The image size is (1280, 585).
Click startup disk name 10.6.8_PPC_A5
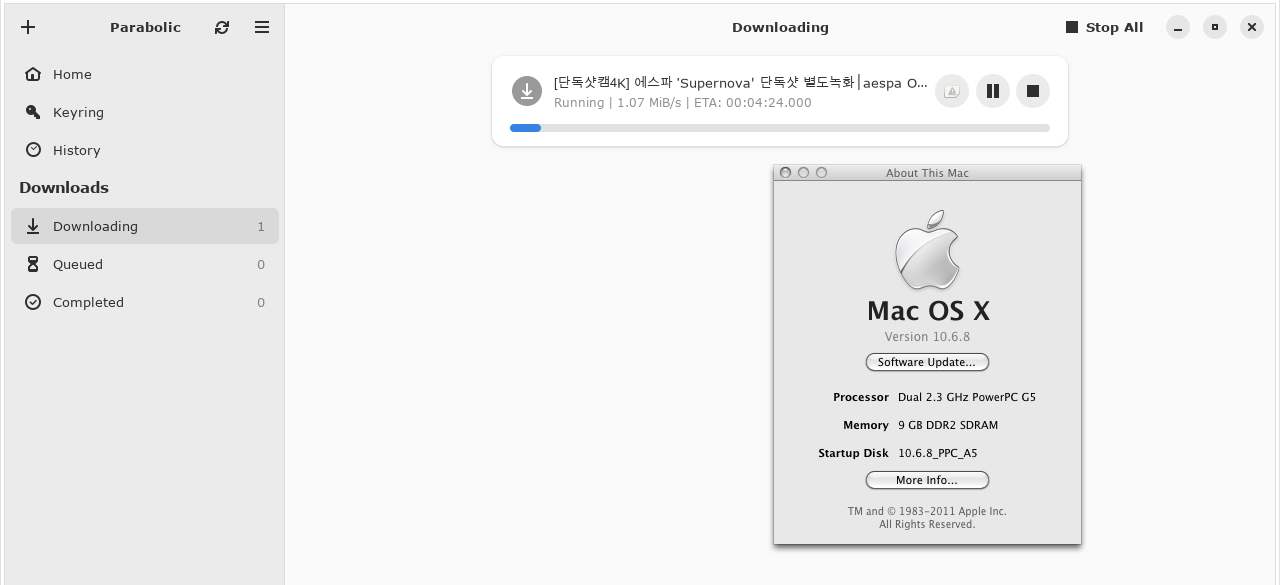[938, 453]
